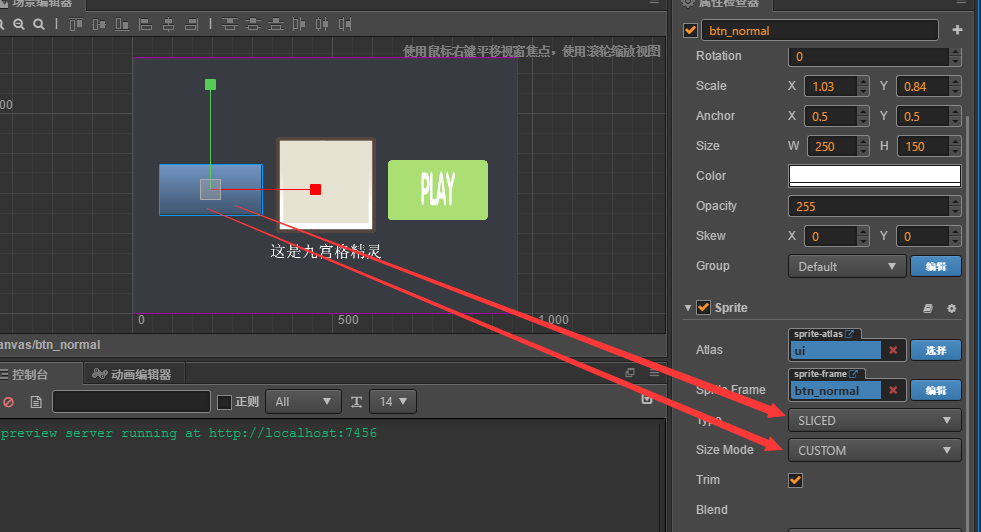Click the Size W stepper arrows
Image resolution: width=981 pixels, height=532 pixels.
coord(863,146)
